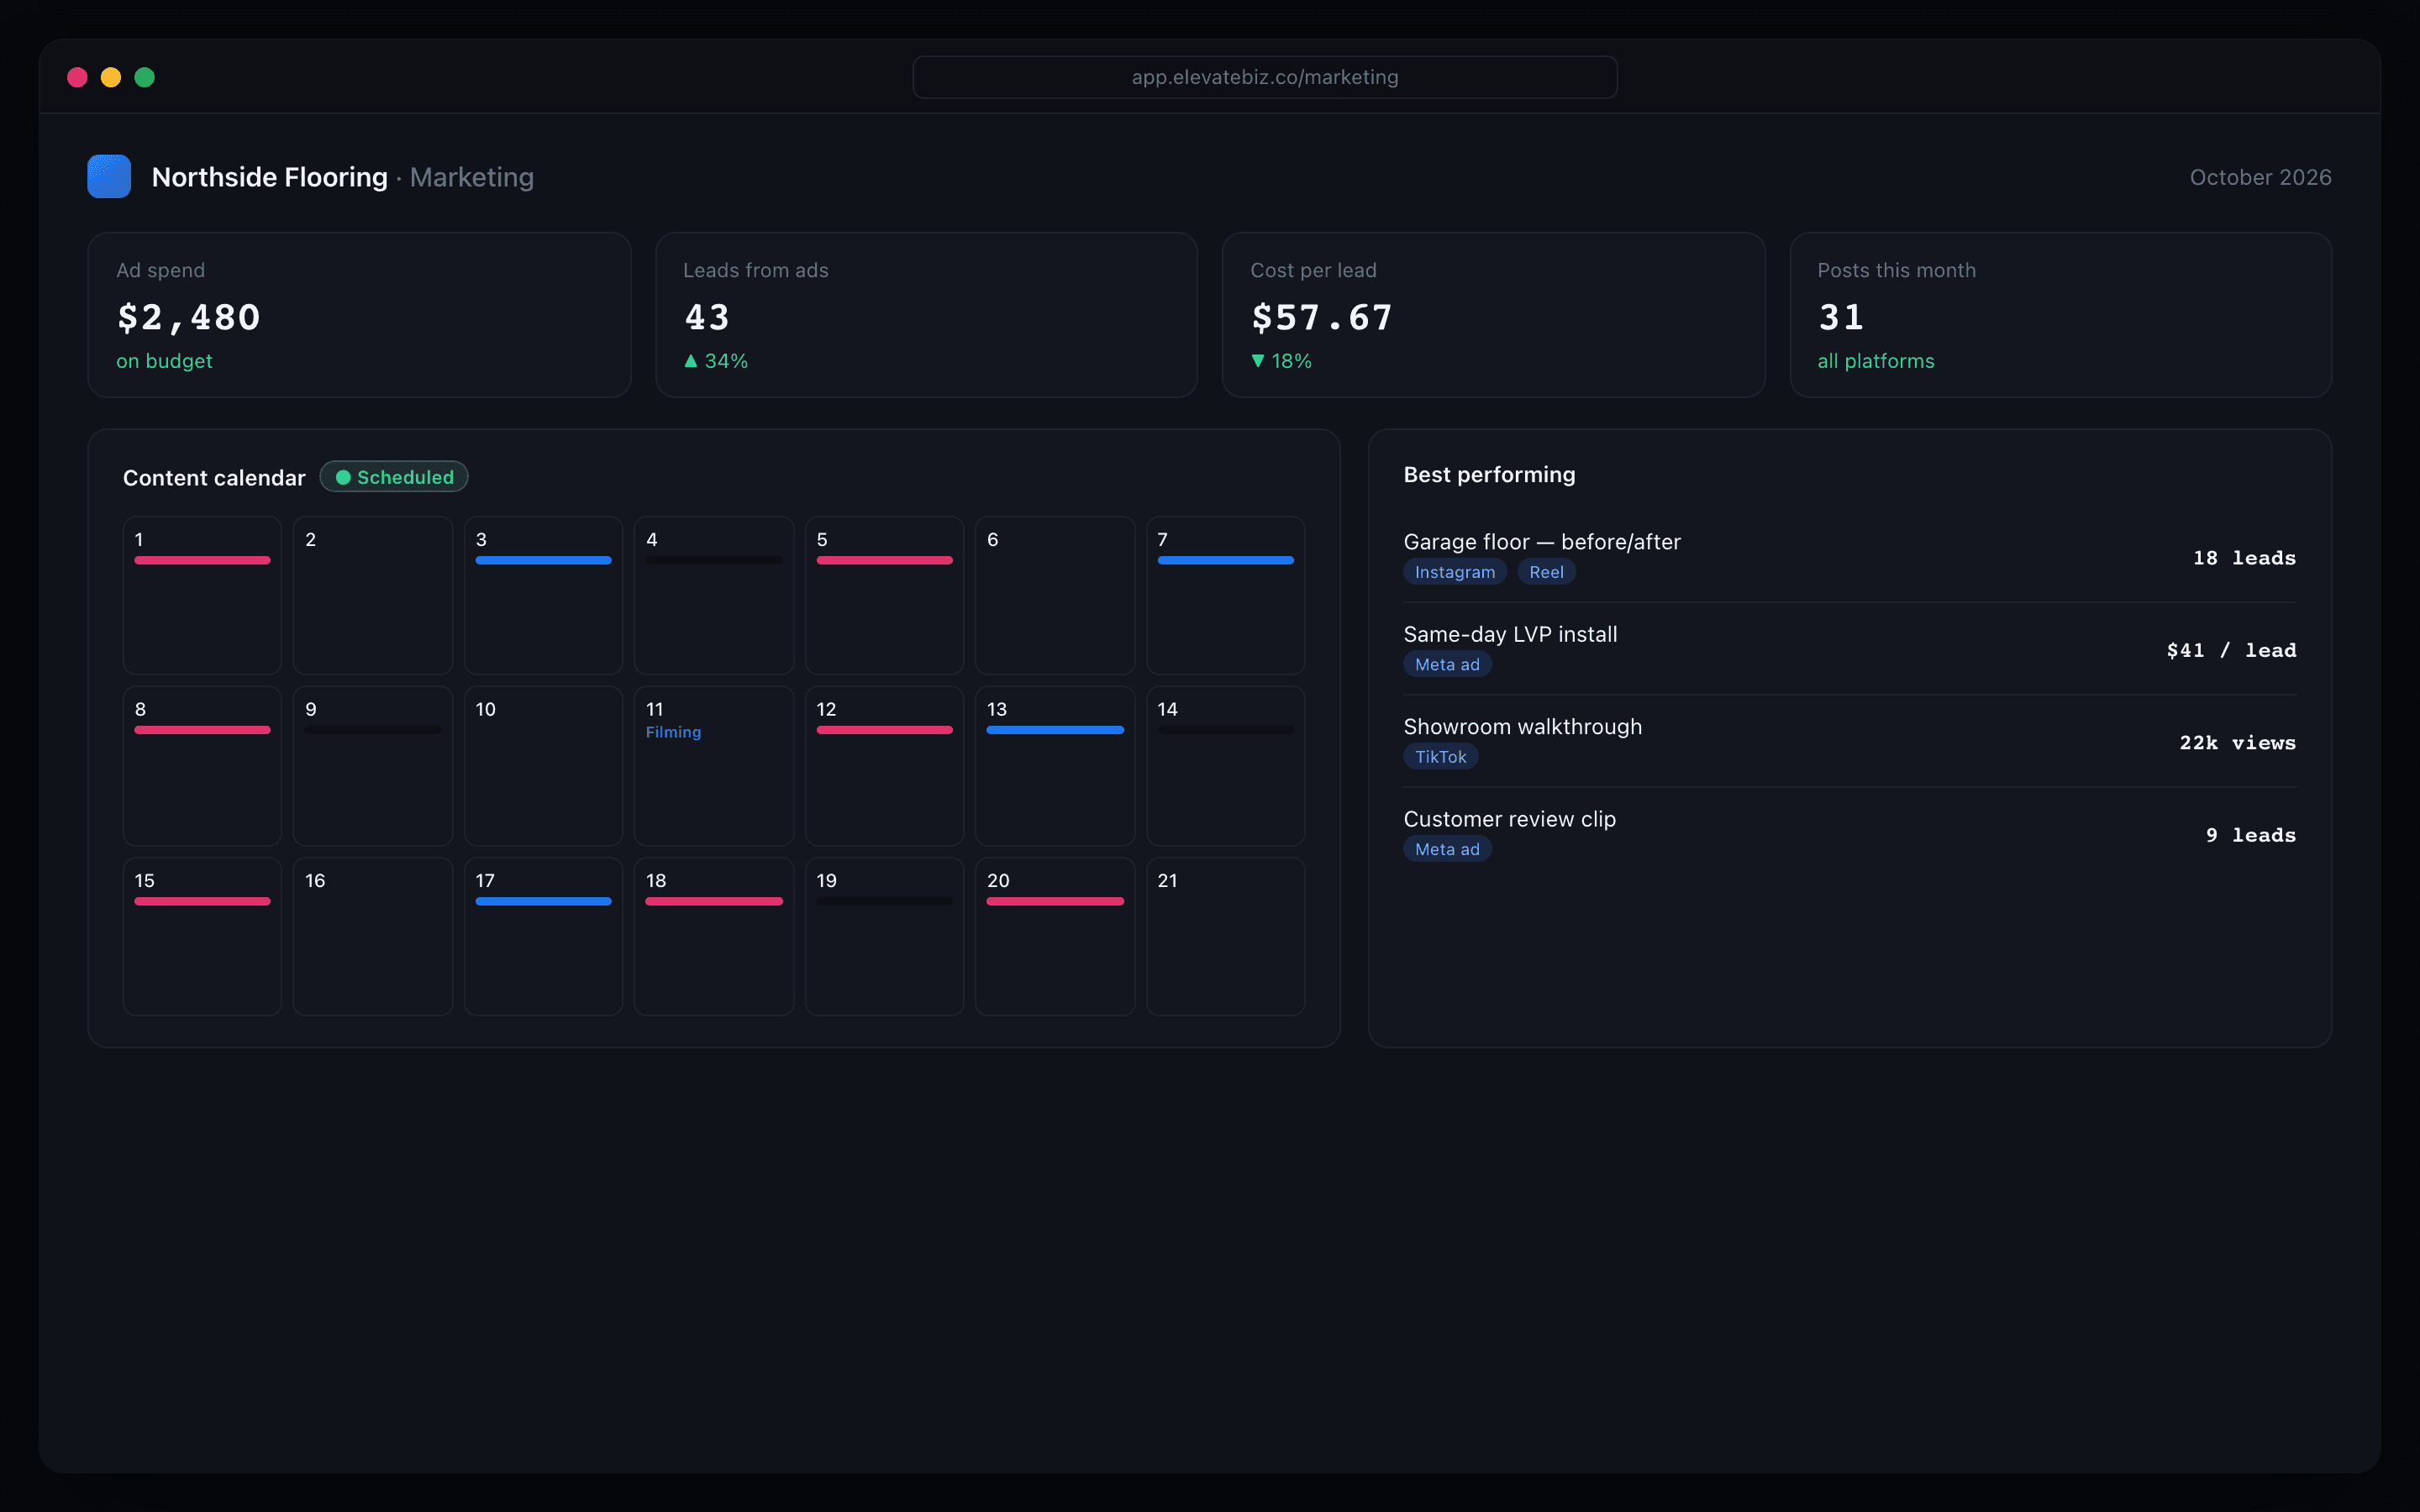The image size is (2420, 1512).
Task: Click the pink bar on calendar day 1
Action: (202, 560)
